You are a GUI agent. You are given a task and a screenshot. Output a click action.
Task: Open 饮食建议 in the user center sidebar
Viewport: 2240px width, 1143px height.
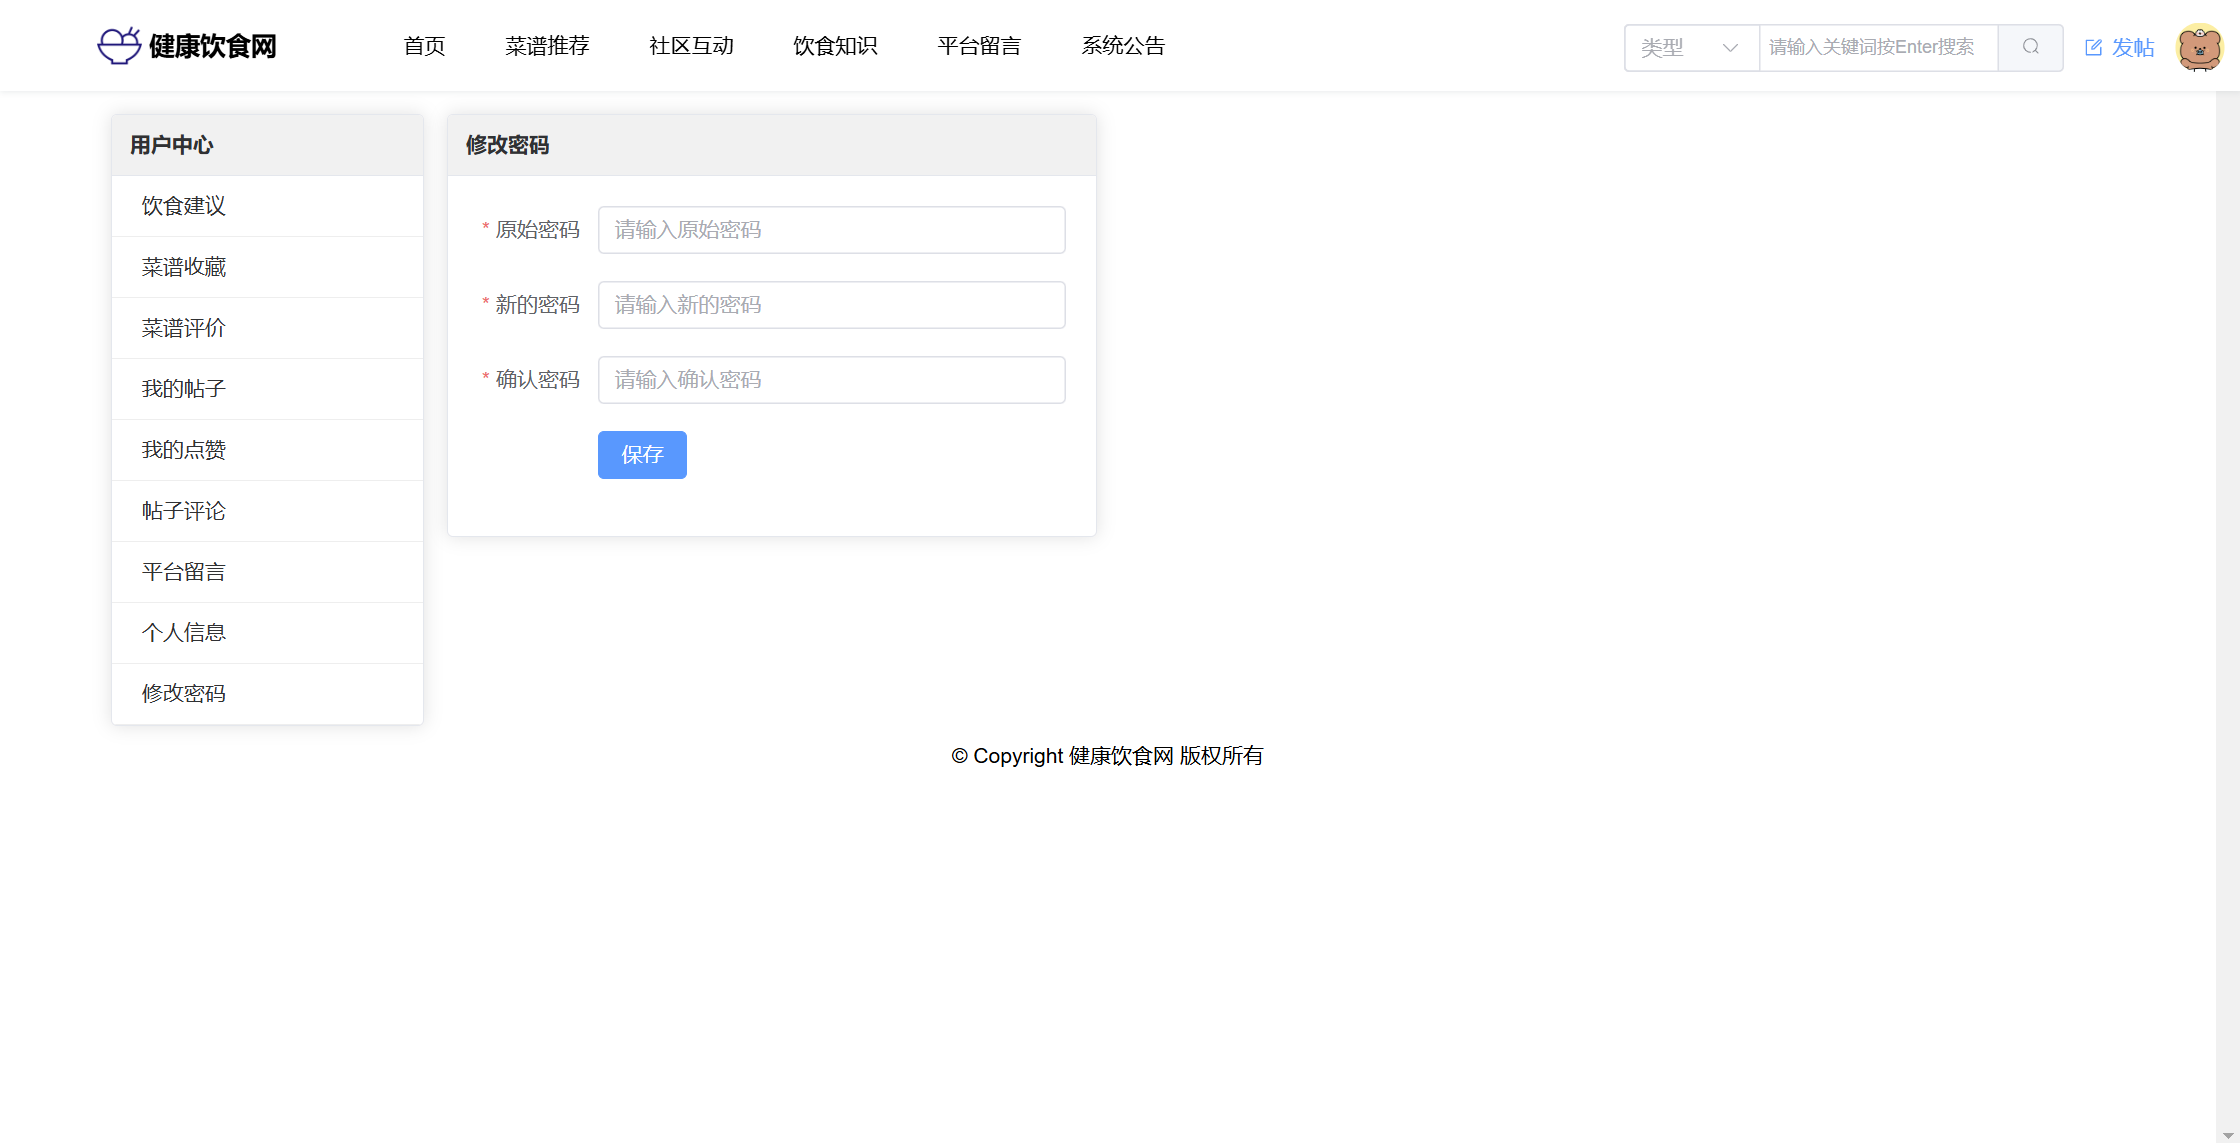click(x=184, y=206)
